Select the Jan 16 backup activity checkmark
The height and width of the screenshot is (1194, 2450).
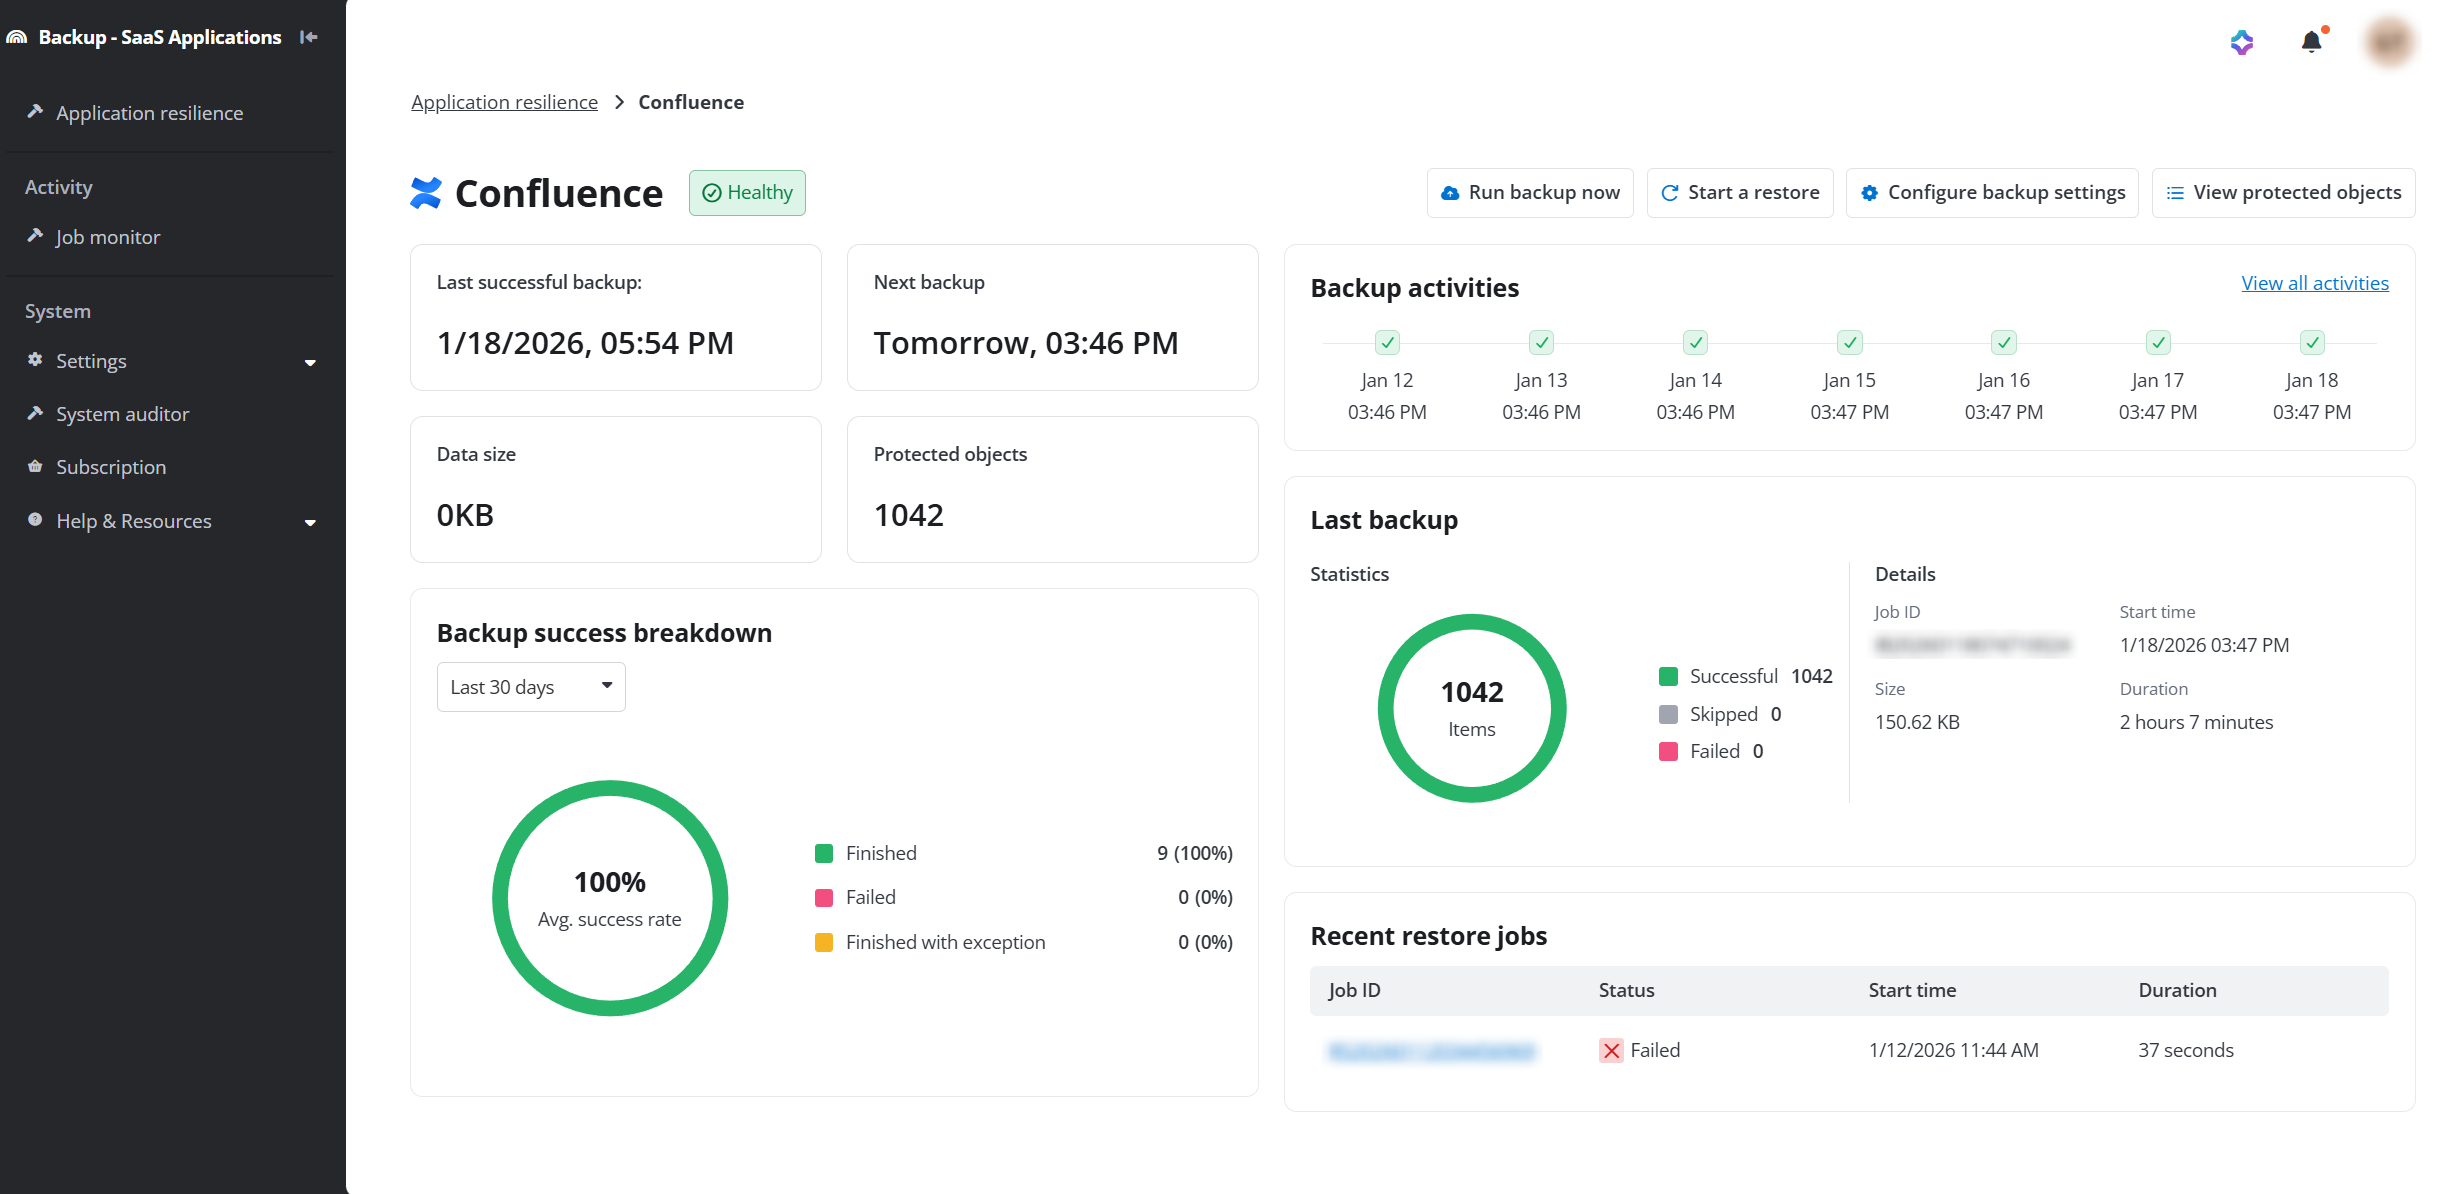click(x=2004, y=343)
